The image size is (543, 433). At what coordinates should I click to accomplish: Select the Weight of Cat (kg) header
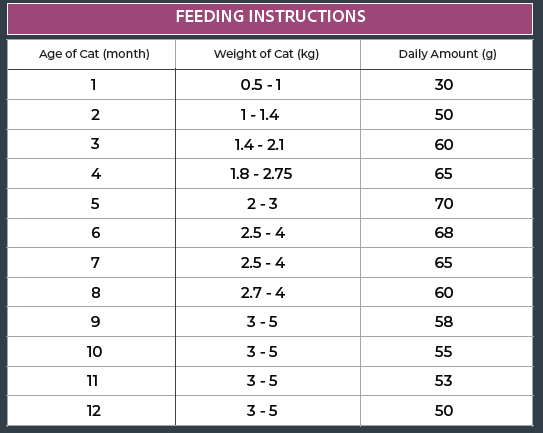(268, 54)
